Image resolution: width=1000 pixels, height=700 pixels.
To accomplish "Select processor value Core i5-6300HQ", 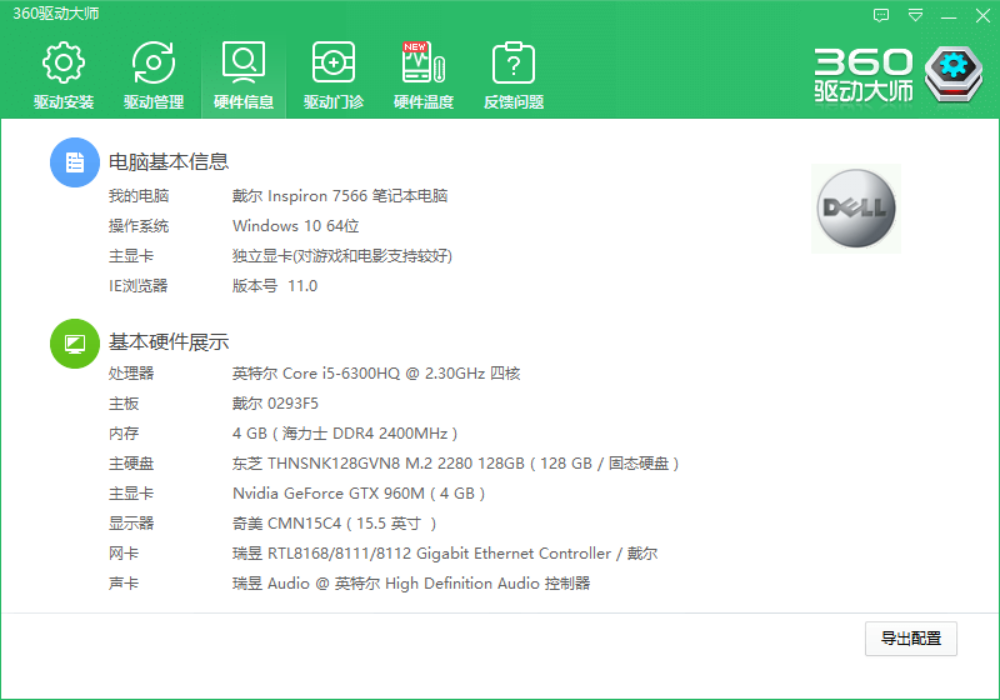I will coord(376,373).
